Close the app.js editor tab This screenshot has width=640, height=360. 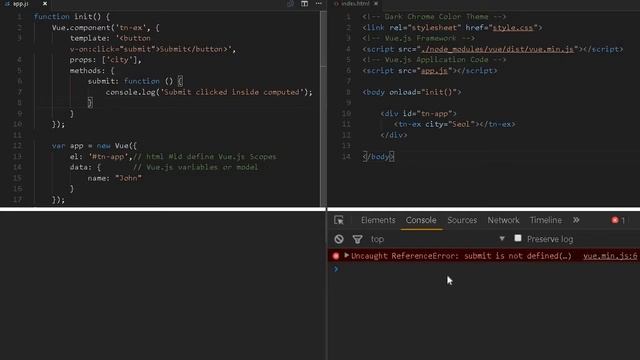tap(45, 4)
